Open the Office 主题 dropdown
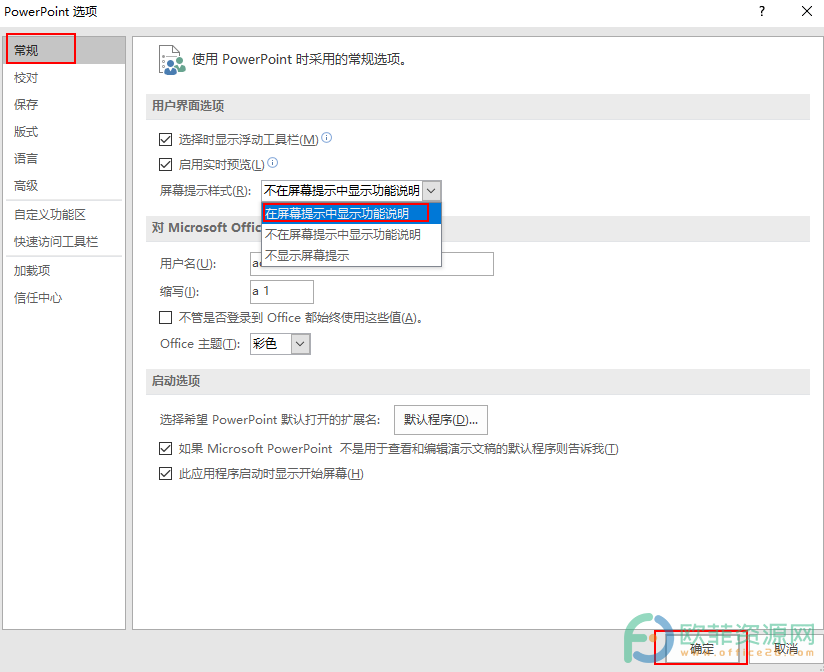The image size is (824, 672). click(300, 344)
